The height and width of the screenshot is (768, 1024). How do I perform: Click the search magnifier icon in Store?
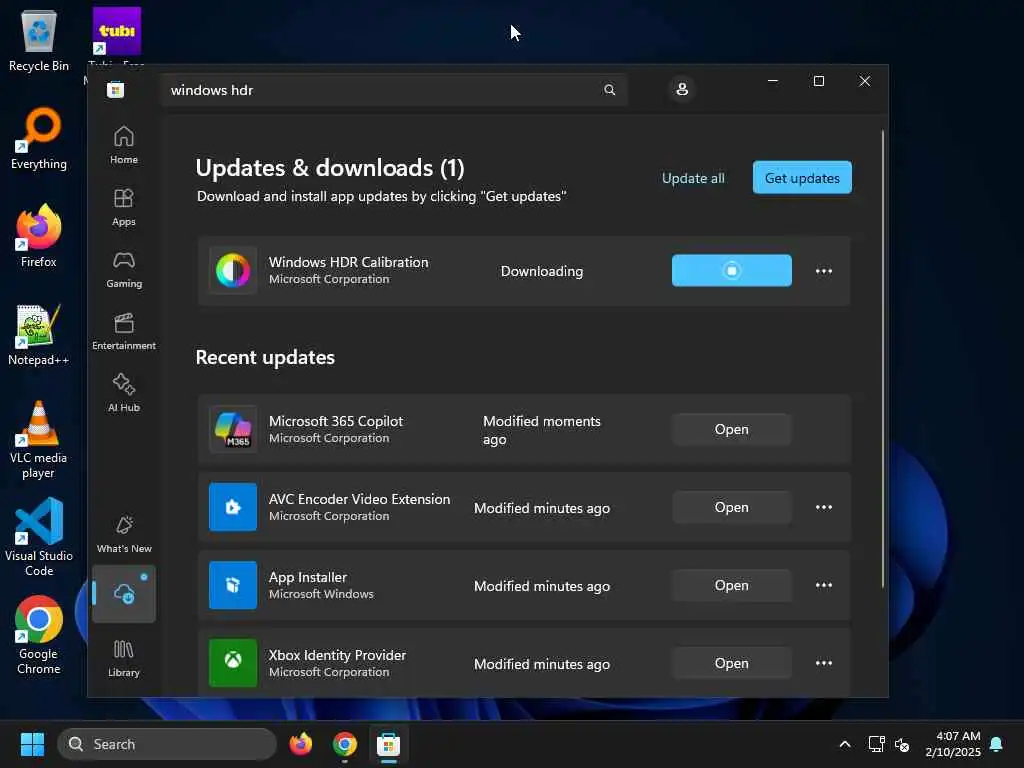point(609,90)
